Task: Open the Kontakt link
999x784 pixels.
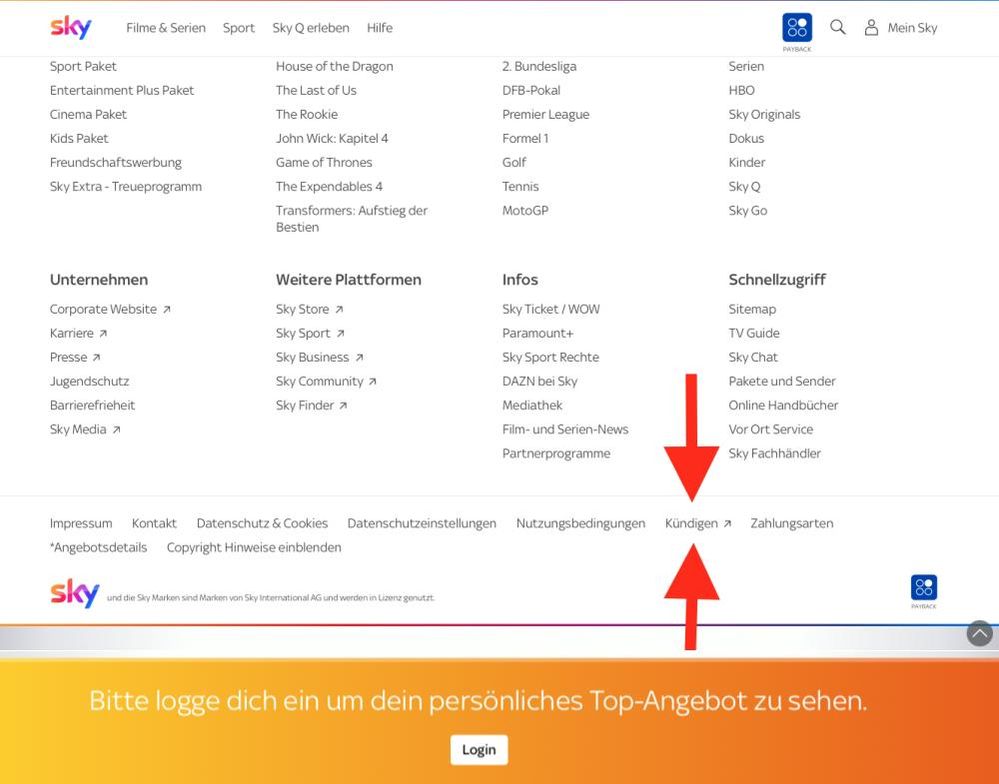Action: 154,524
